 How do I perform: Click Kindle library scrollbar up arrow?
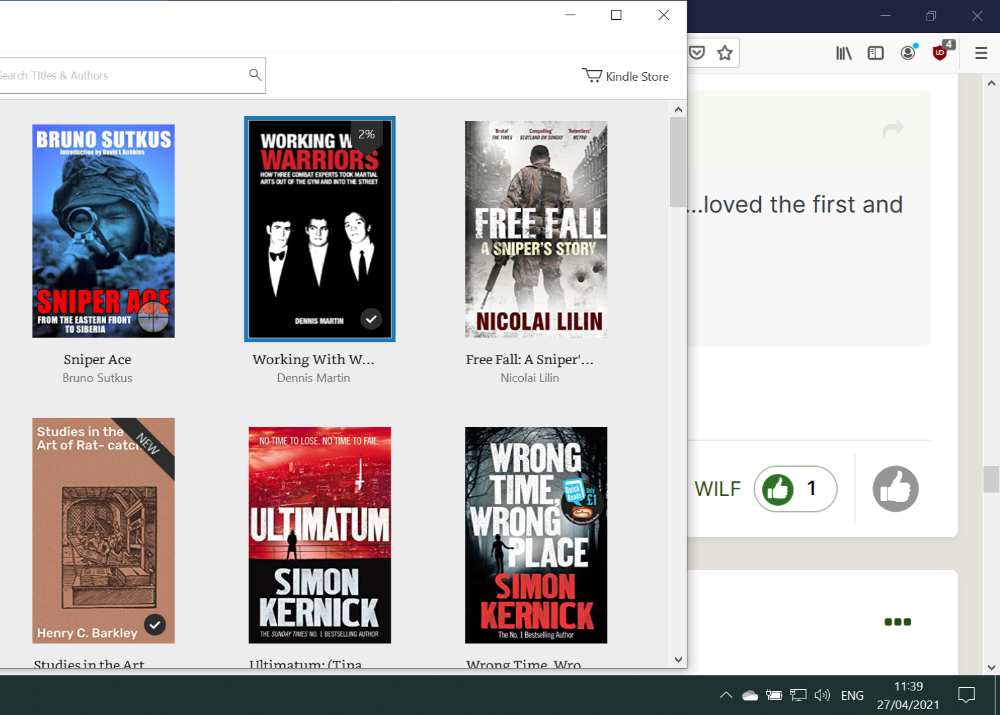[x=678, y=110]
